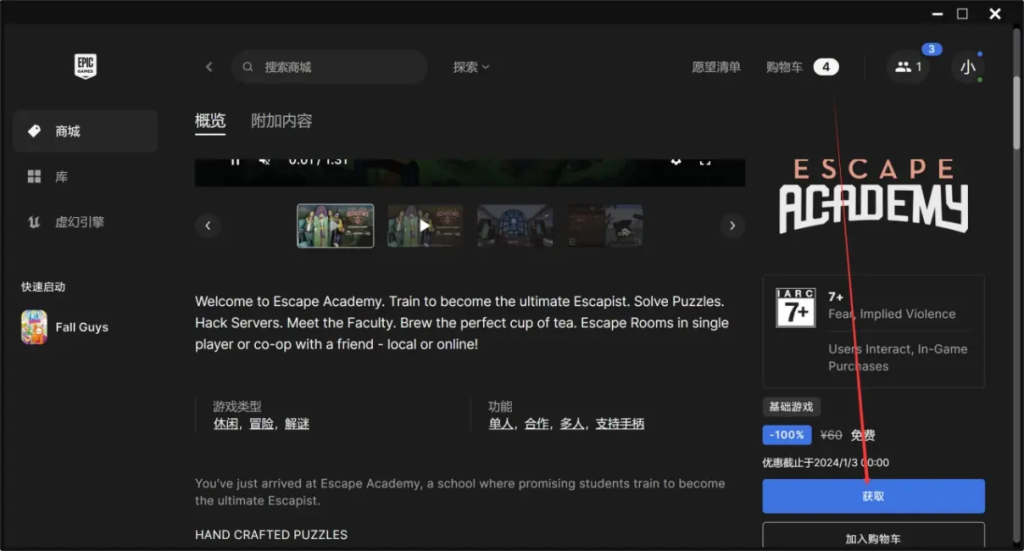Toggle the video mute speaker icon

point(264,161)
